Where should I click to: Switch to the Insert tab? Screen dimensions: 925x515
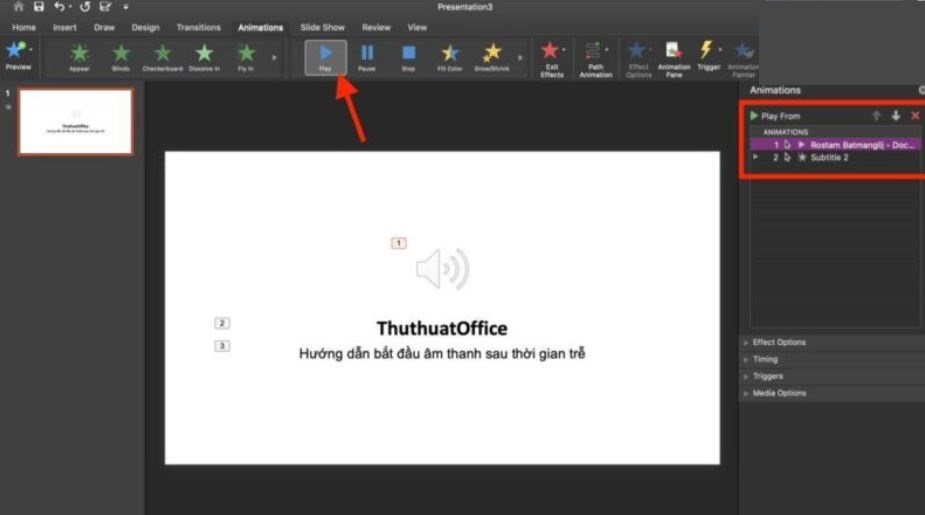coord(64,27)
